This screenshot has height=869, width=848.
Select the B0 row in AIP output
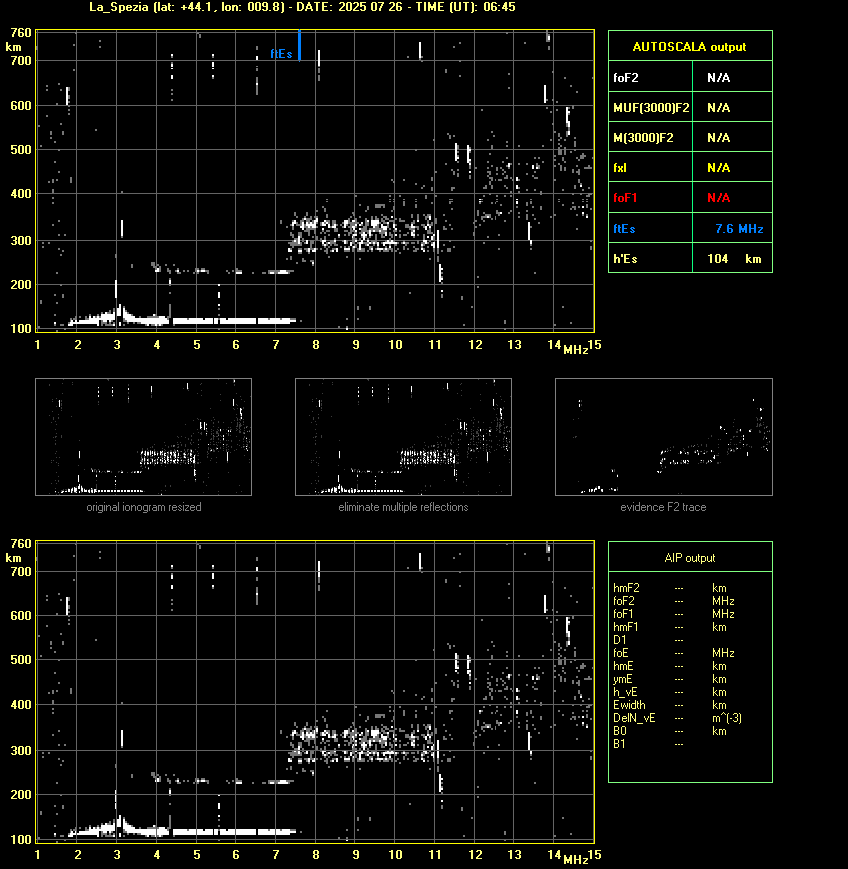point(670,731)
